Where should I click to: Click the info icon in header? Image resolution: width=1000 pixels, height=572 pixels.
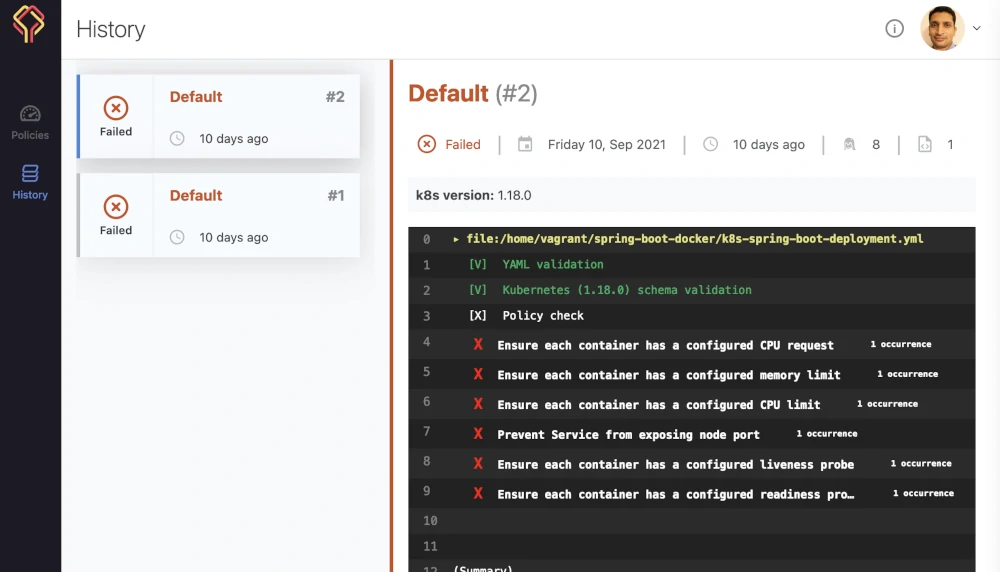(895, 29)
